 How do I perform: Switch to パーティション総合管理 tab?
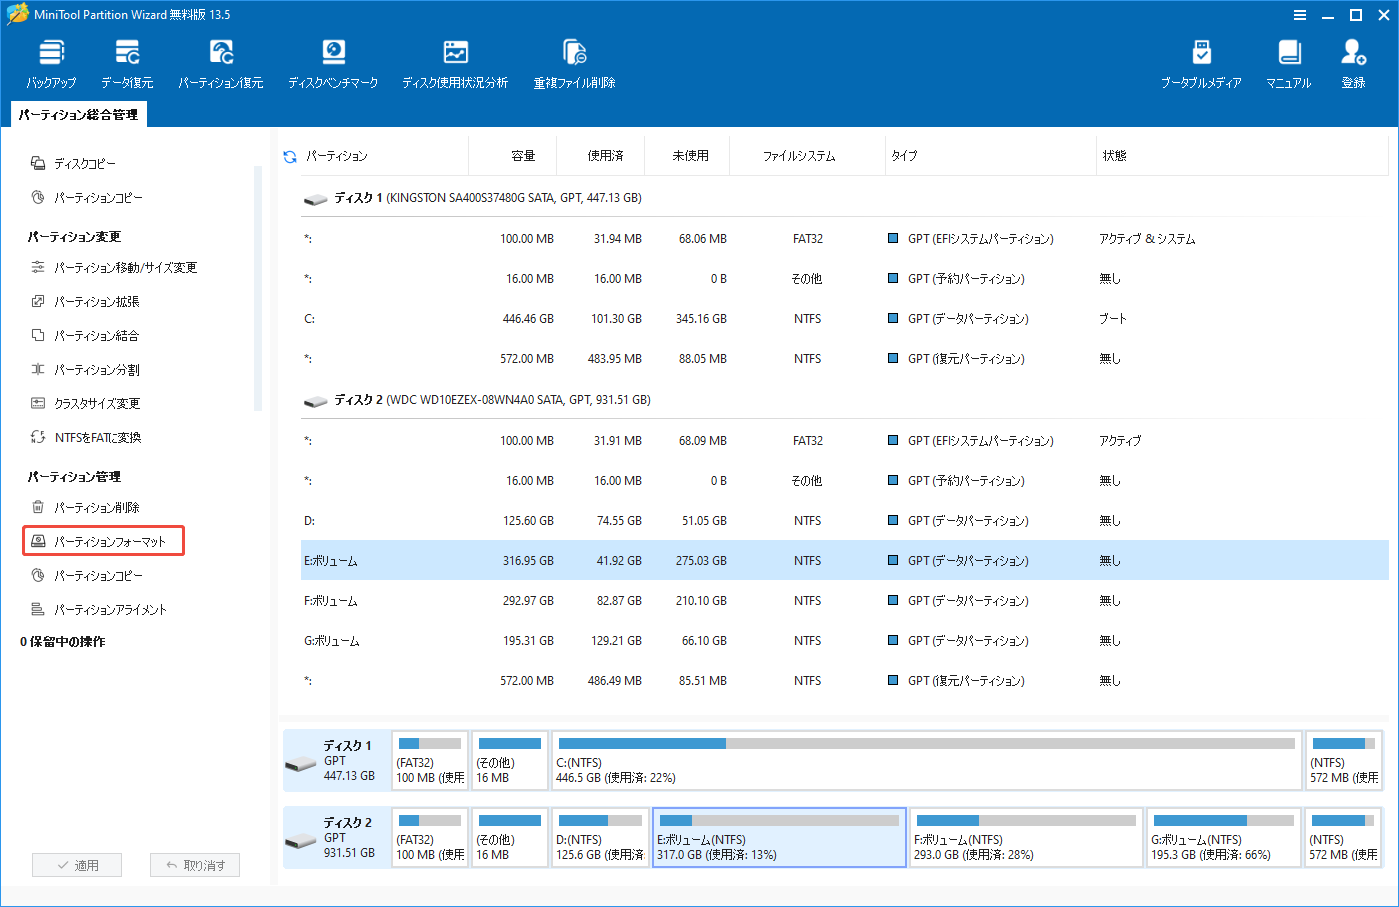pos(77,114)
